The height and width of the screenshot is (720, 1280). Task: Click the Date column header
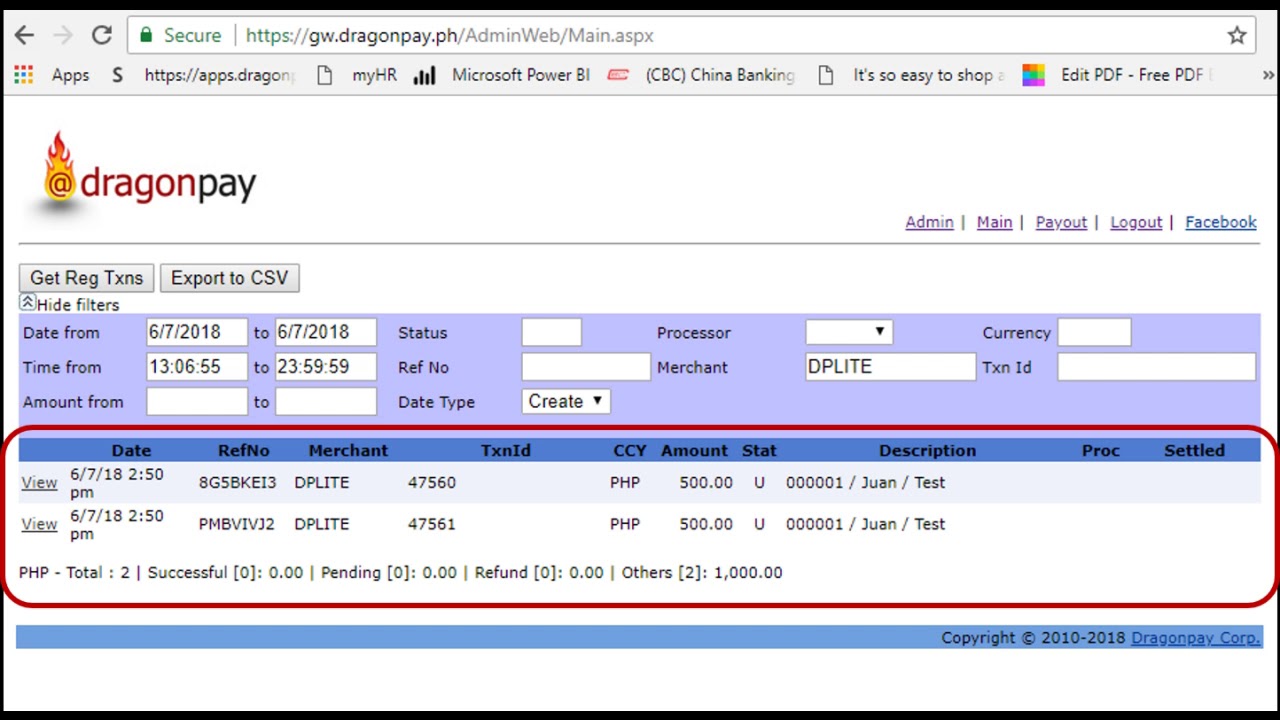[131, 450]
